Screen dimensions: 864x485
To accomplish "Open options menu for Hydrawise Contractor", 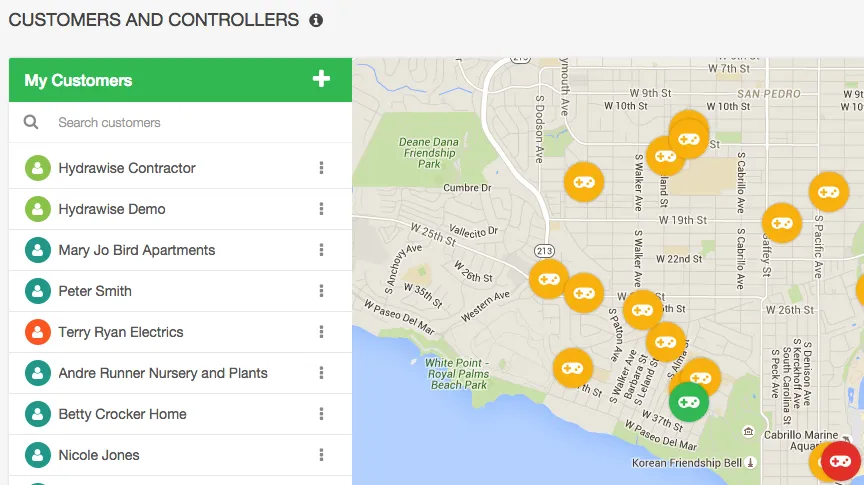I will point(321,168).
